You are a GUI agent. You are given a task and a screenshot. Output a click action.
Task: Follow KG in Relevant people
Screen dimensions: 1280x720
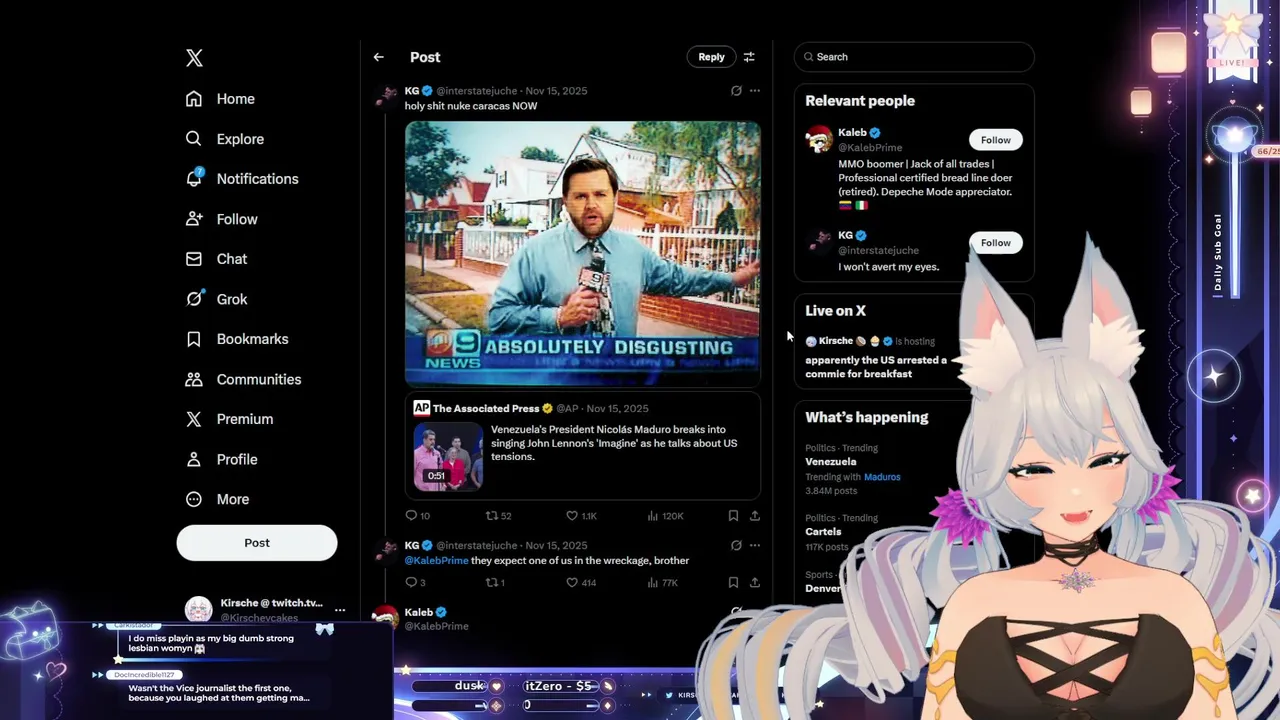click(995, 243)
